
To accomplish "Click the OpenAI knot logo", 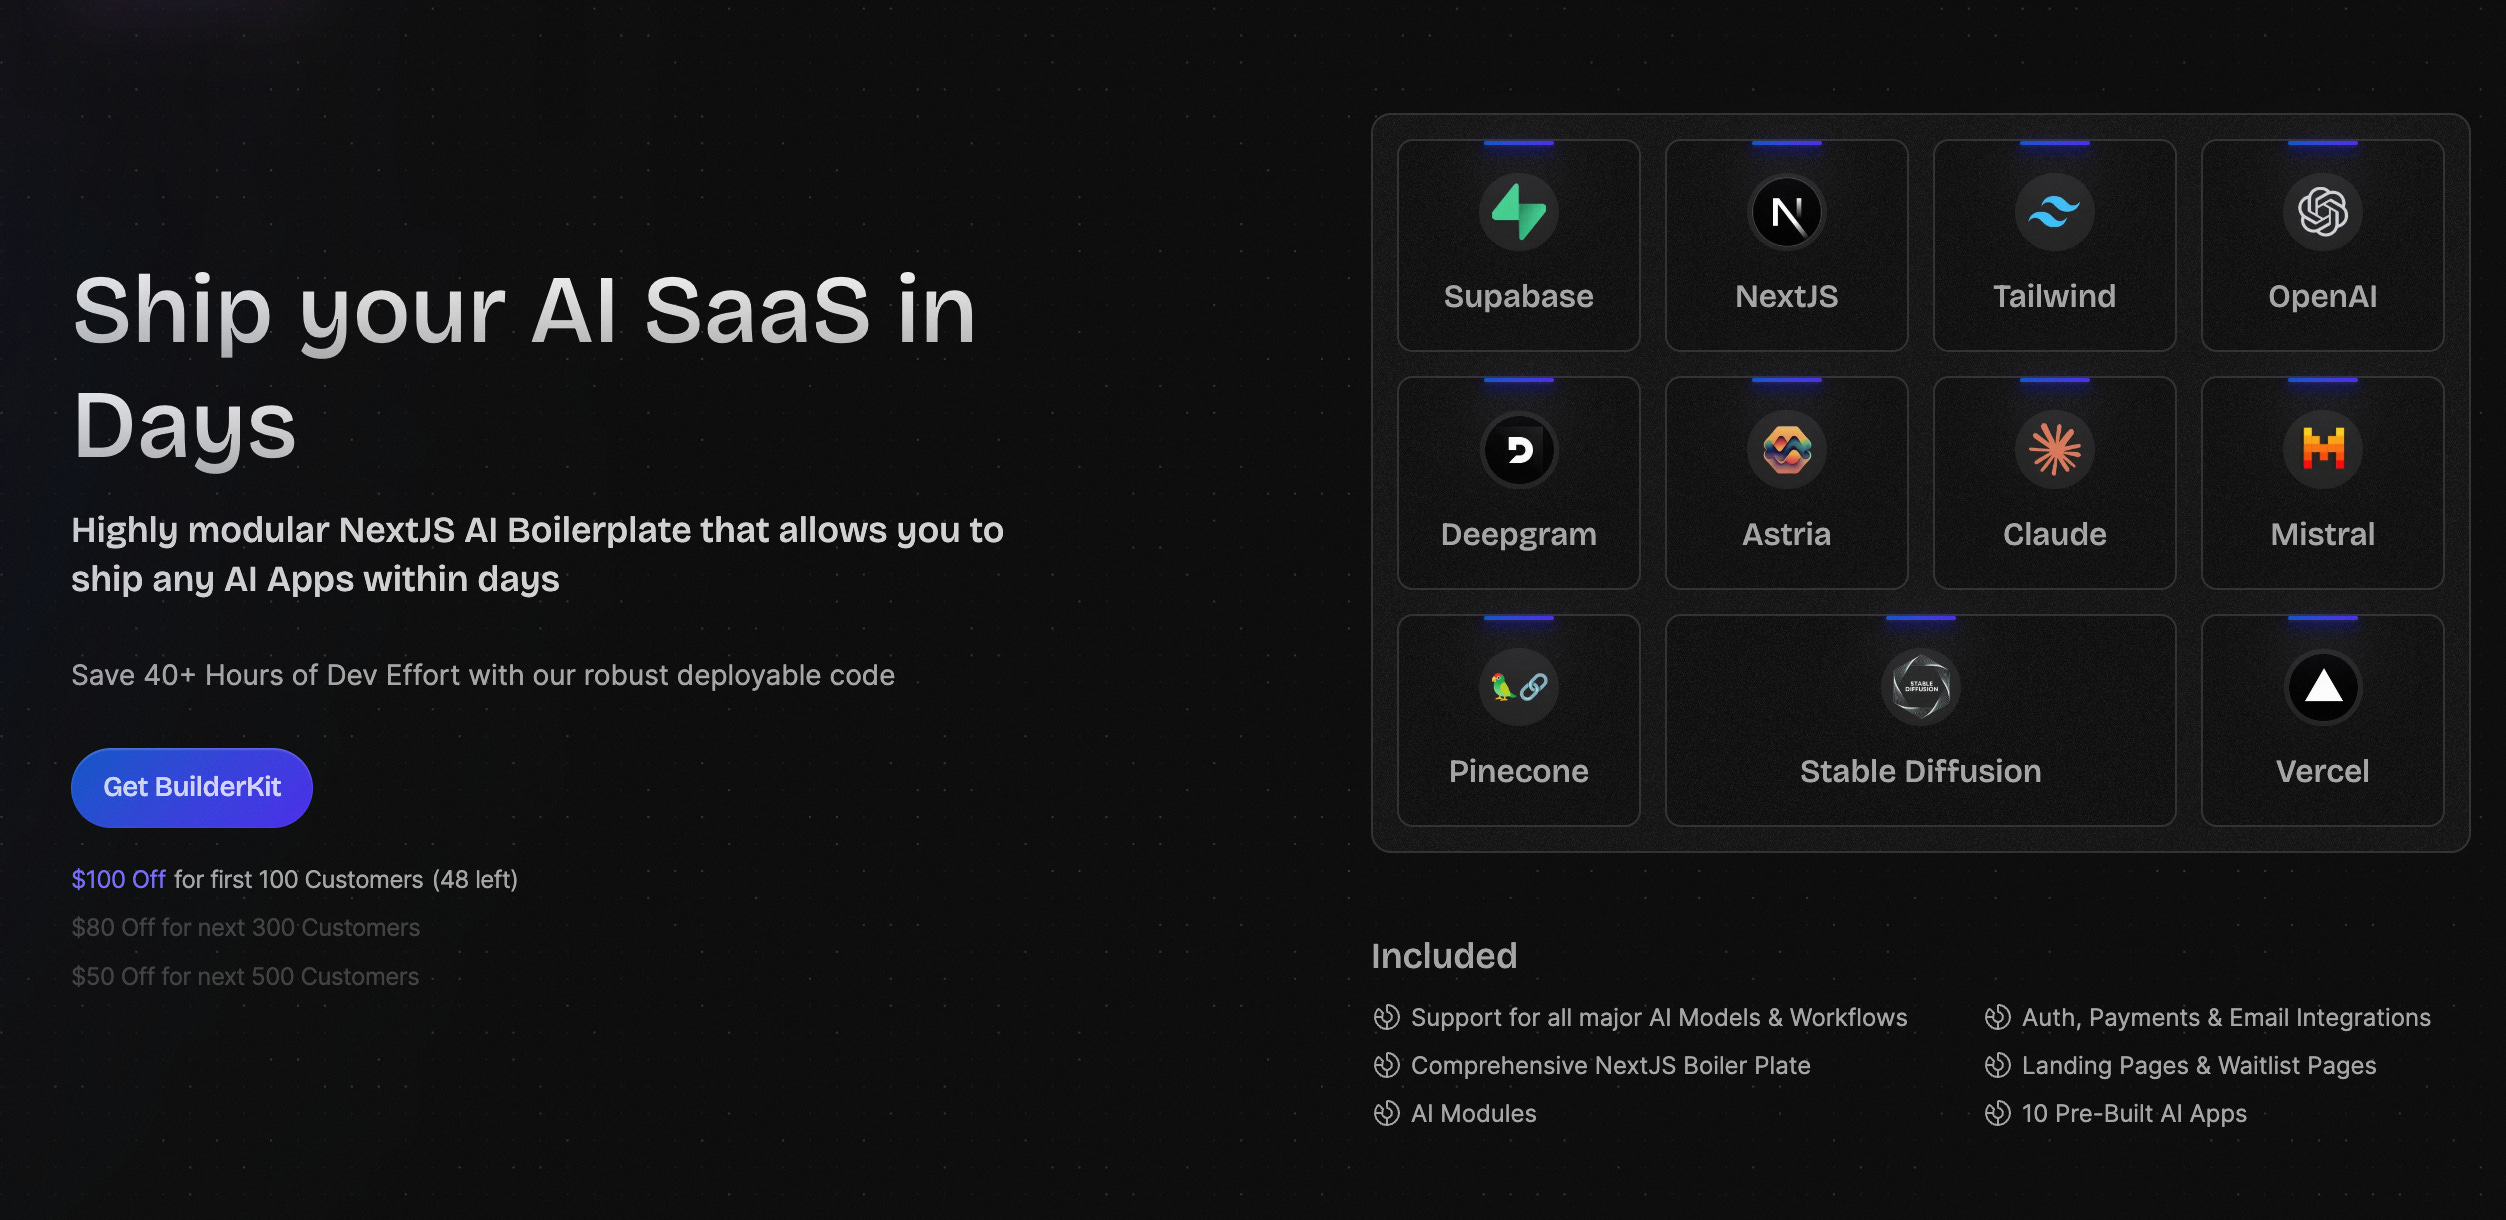I will point(2322,212).
